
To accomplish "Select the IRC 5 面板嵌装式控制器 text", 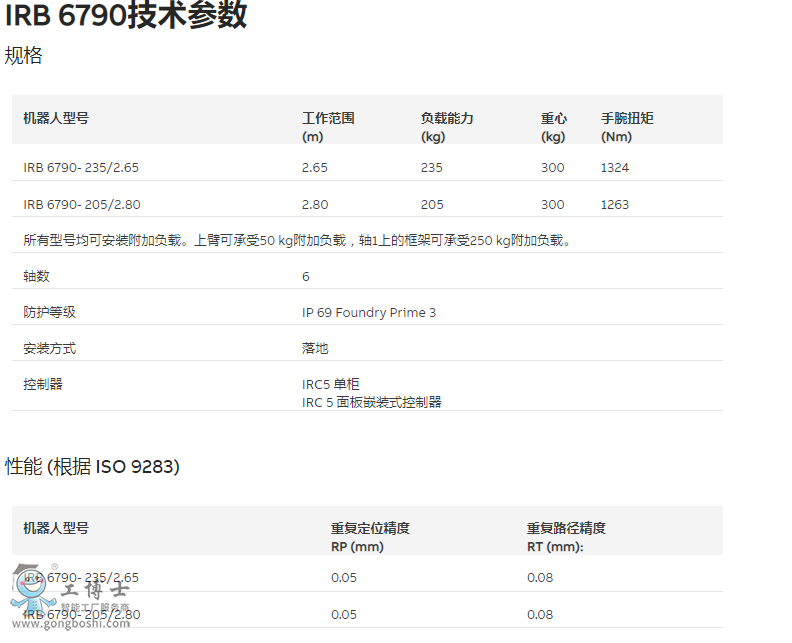I will [371, 402].
